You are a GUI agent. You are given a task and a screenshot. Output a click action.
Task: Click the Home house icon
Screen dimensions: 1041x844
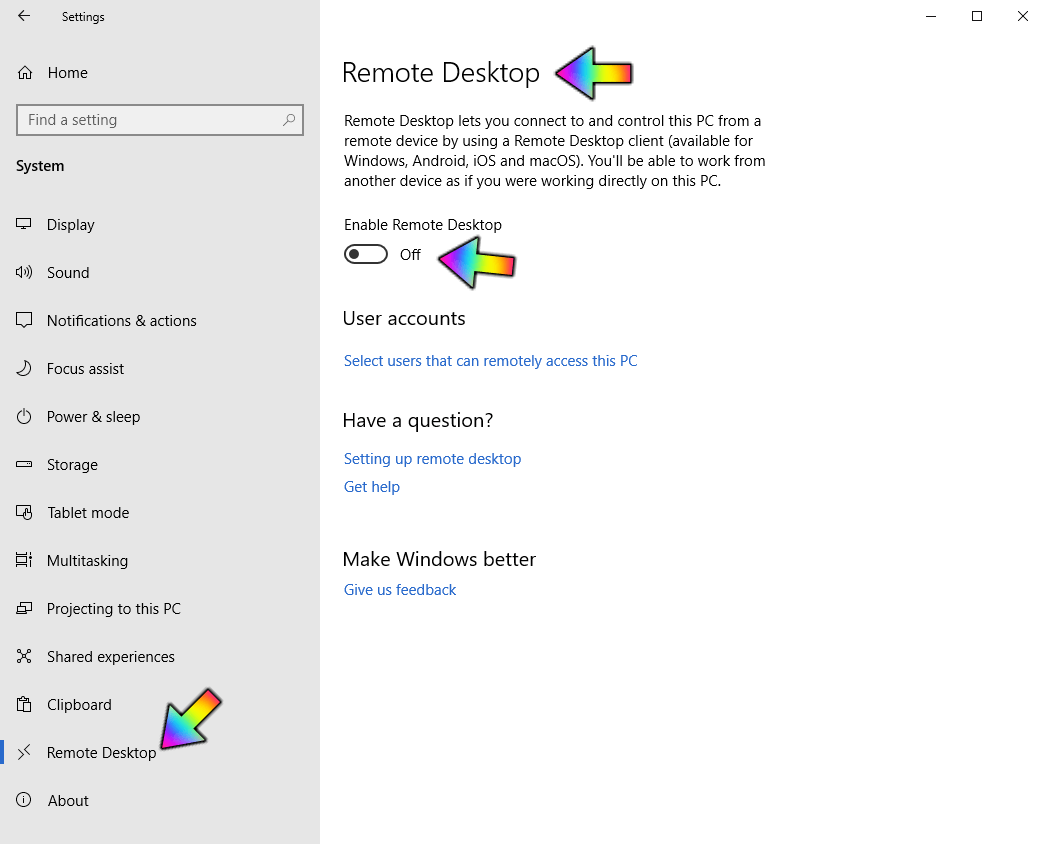[x=25, y=72]
